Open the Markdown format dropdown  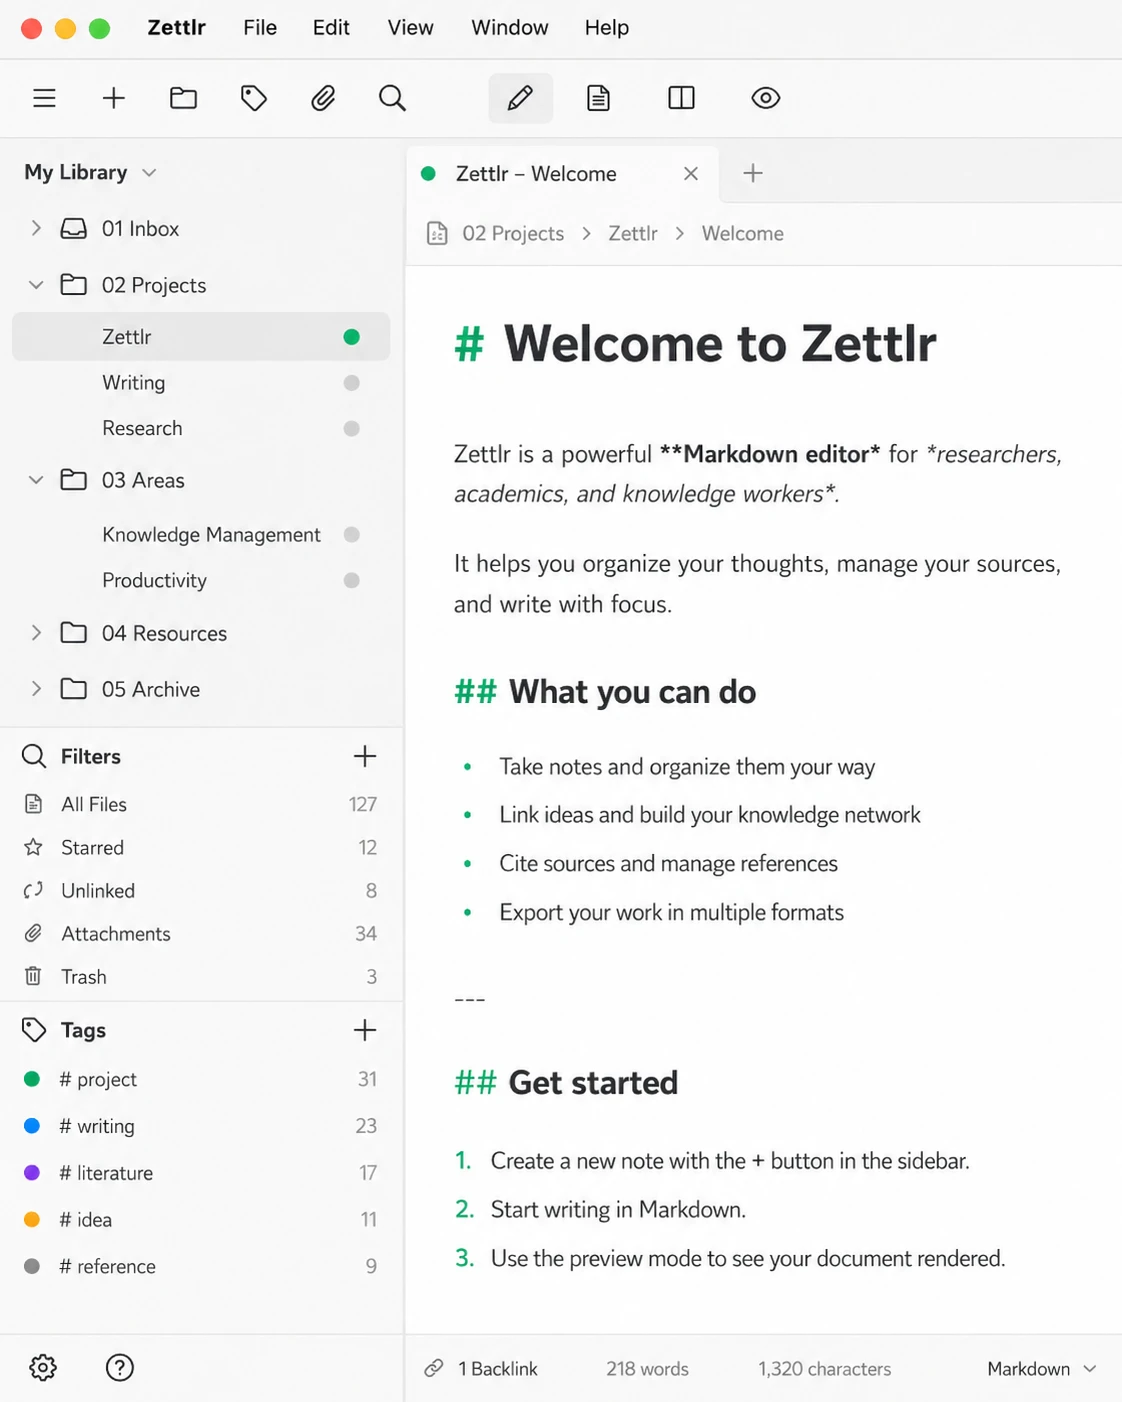point(1041,1369)
